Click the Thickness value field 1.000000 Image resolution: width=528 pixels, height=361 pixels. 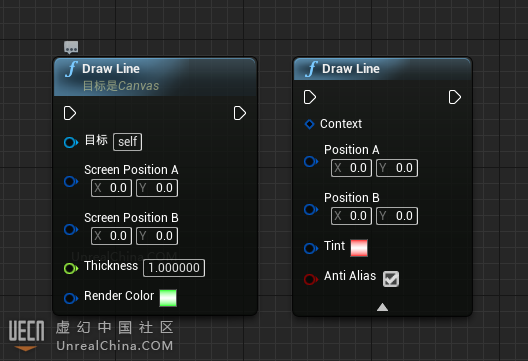174,268
